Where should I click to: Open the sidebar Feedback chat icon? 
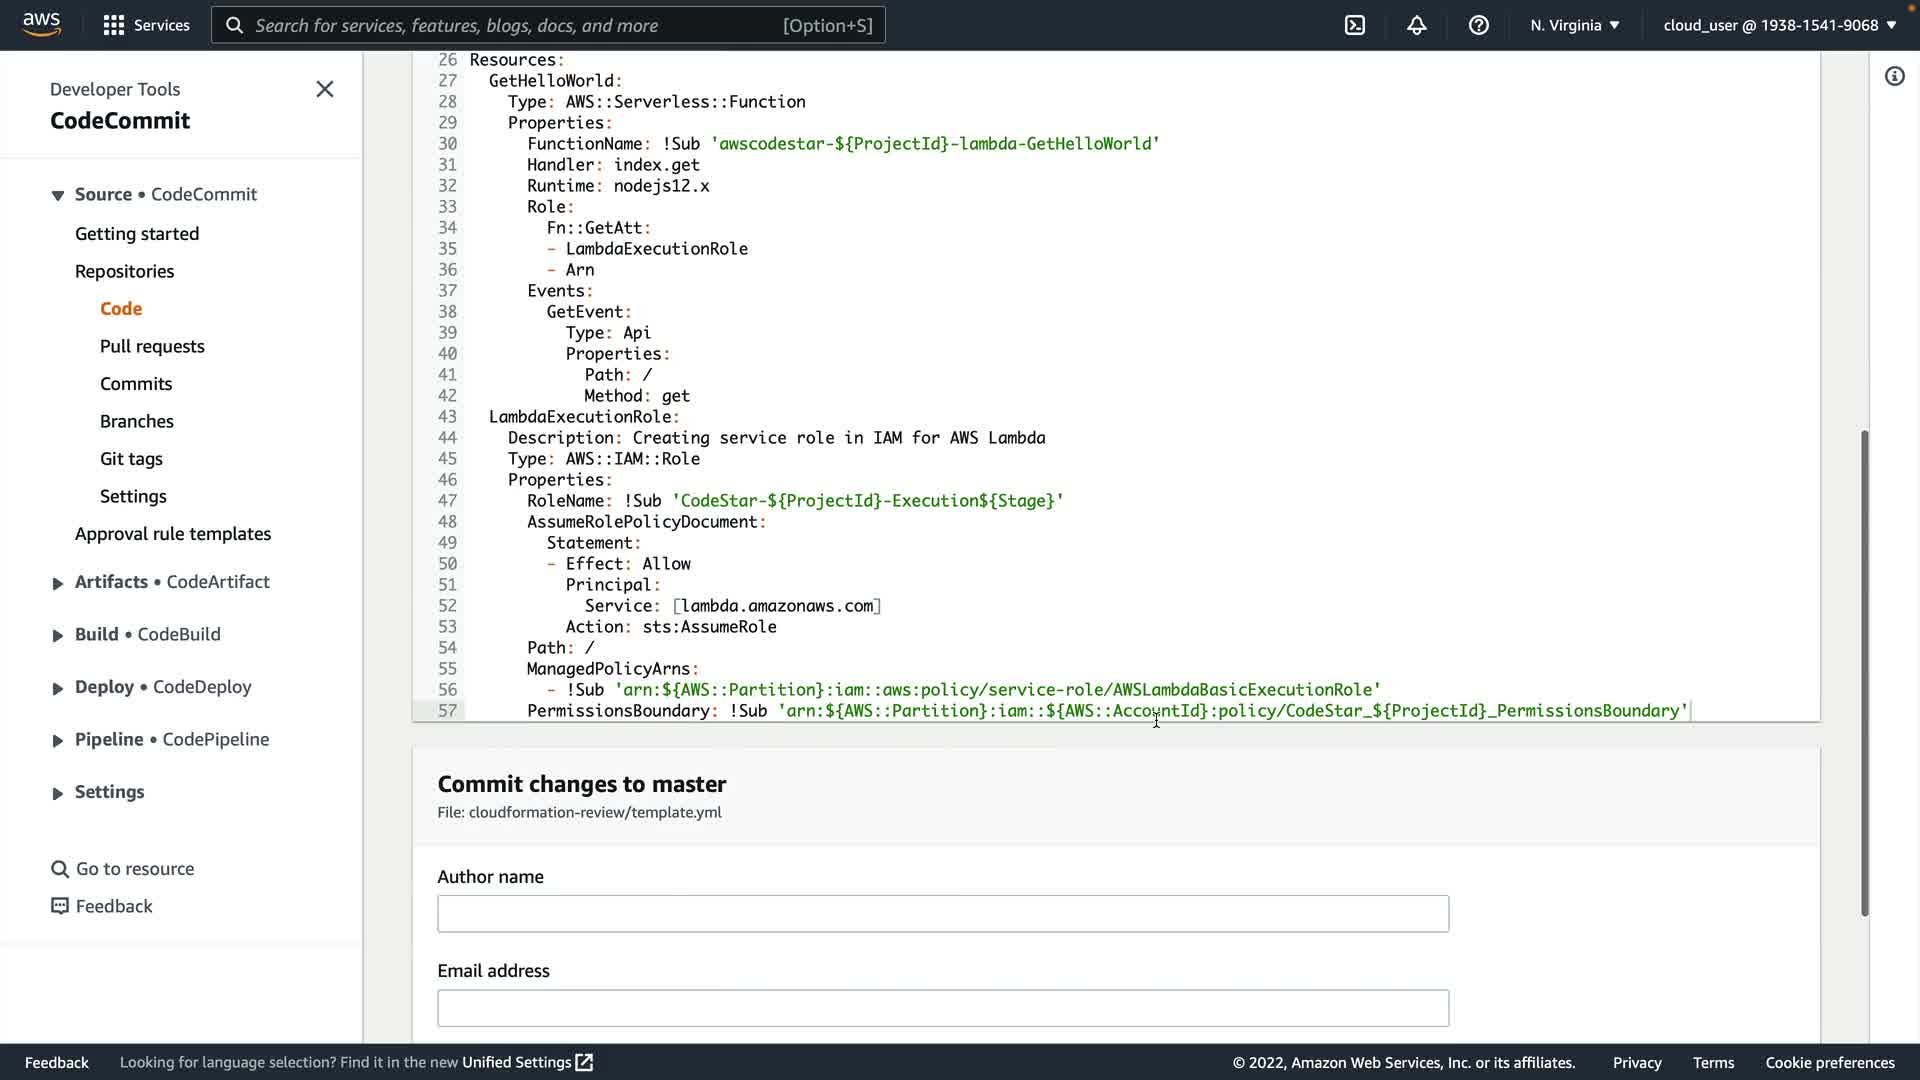tap(60, 906)
